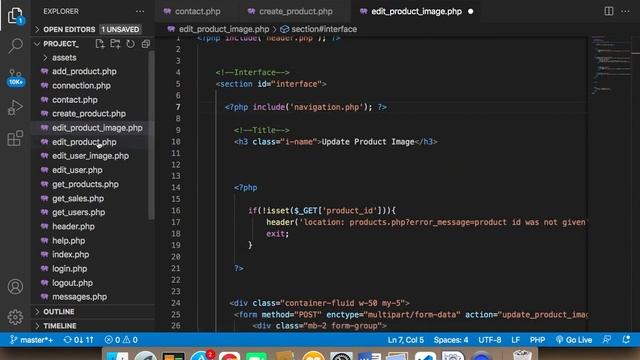This screenshot has width=640, height=360.
Task: Switch to the contact.php tab
Action: pyautogui.click(x=197, y=11)
